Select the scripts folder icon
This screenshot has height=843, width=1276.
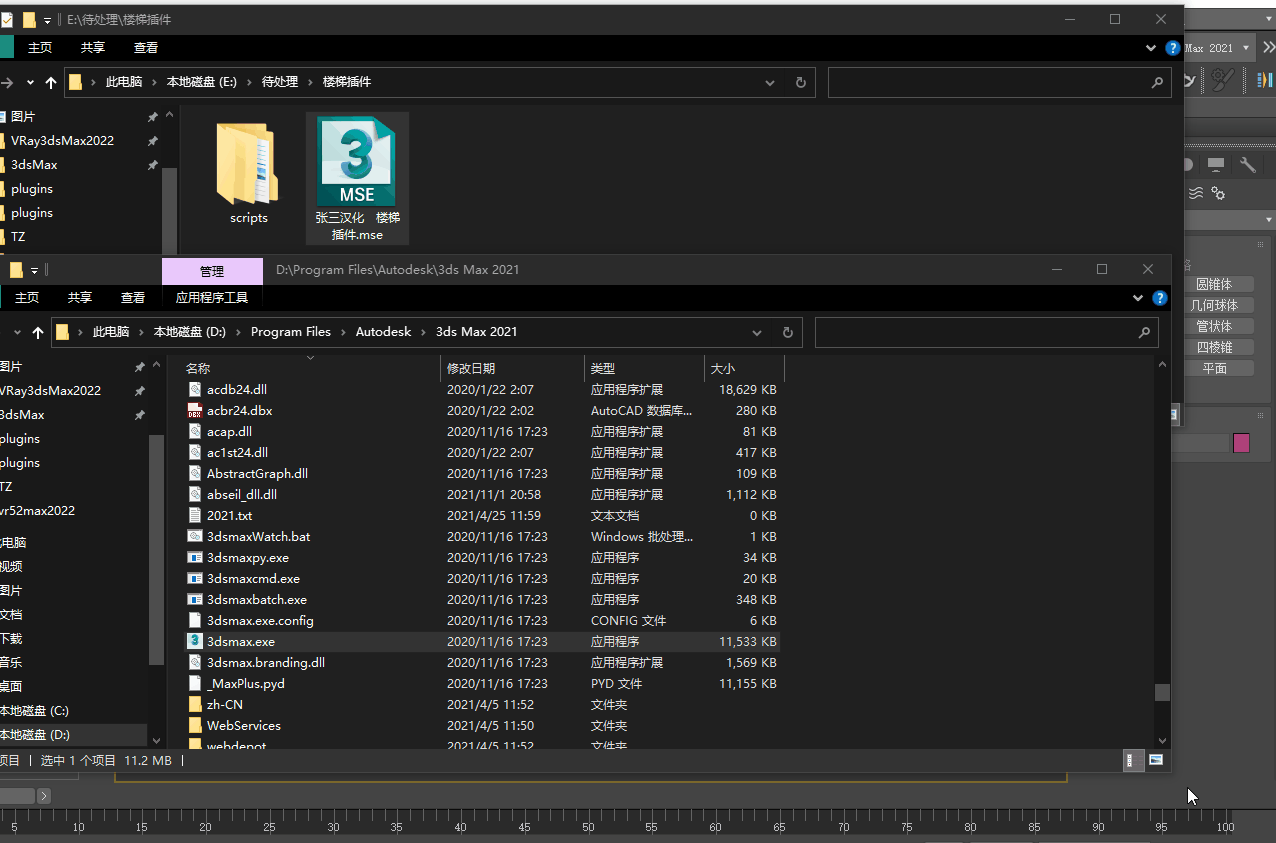[x=248, y=163]
